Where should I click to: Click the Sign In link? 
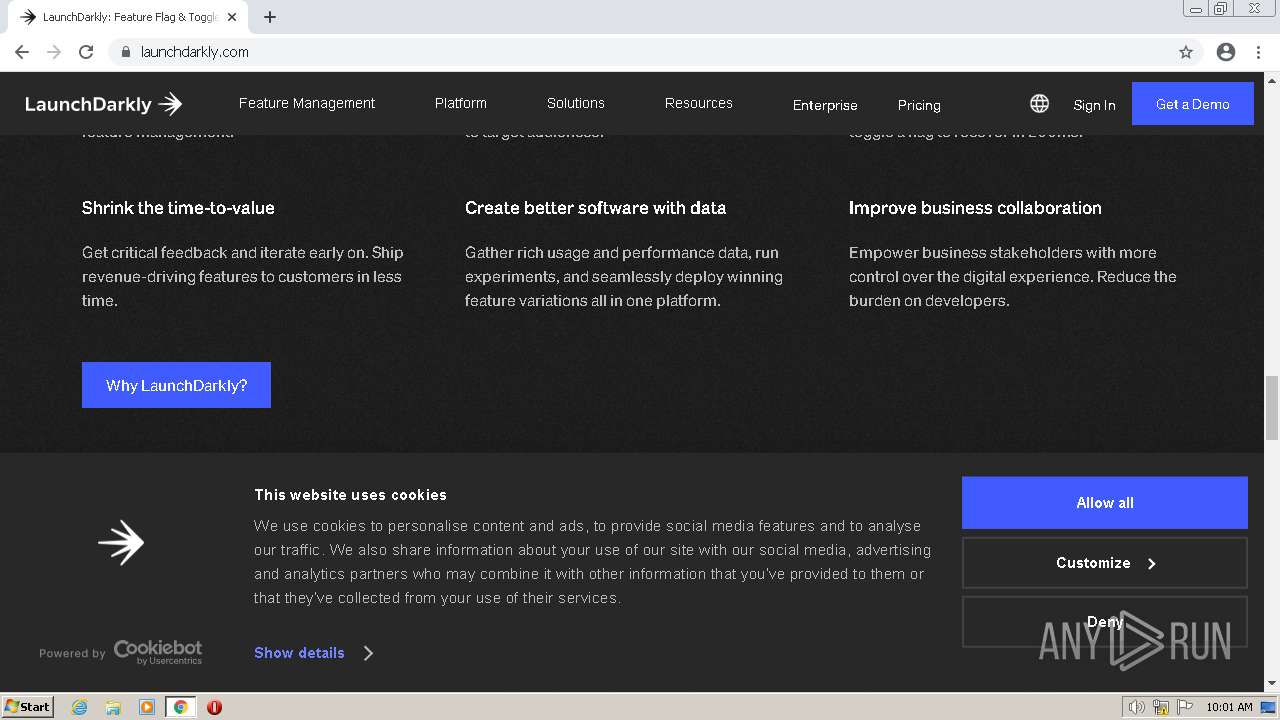pyautogui.click(x=1094, y=105)
